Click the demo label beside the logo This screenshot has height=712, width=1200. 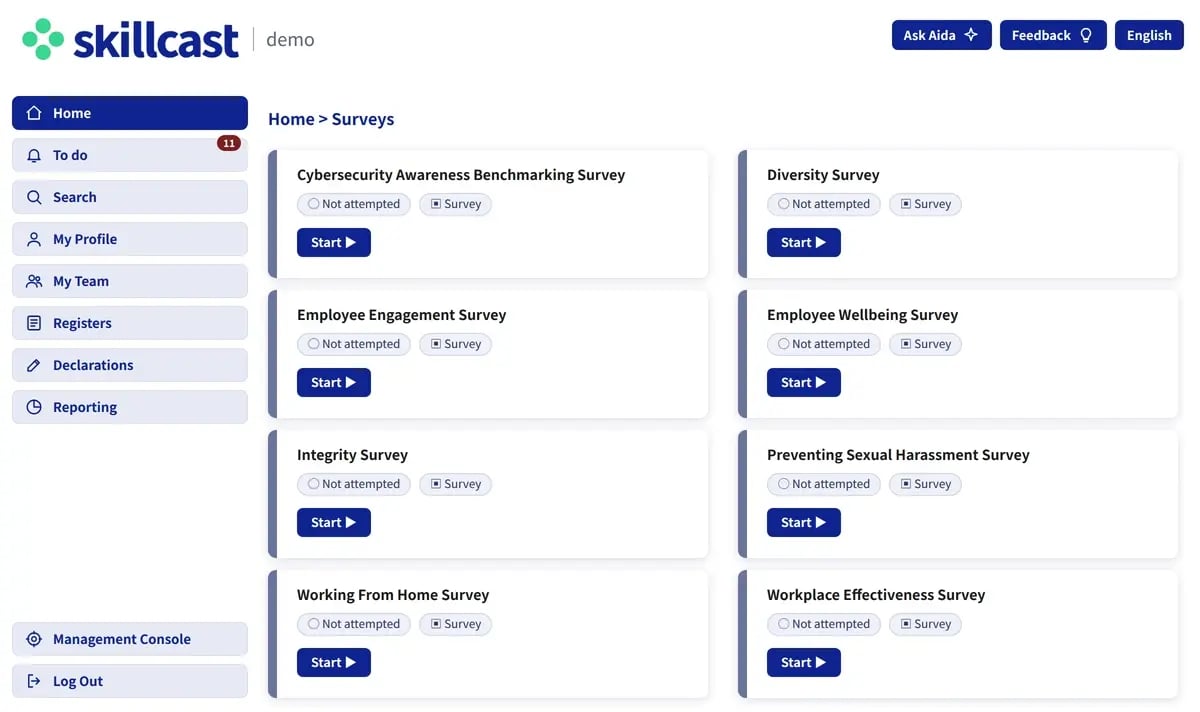(x=290, y=40)
